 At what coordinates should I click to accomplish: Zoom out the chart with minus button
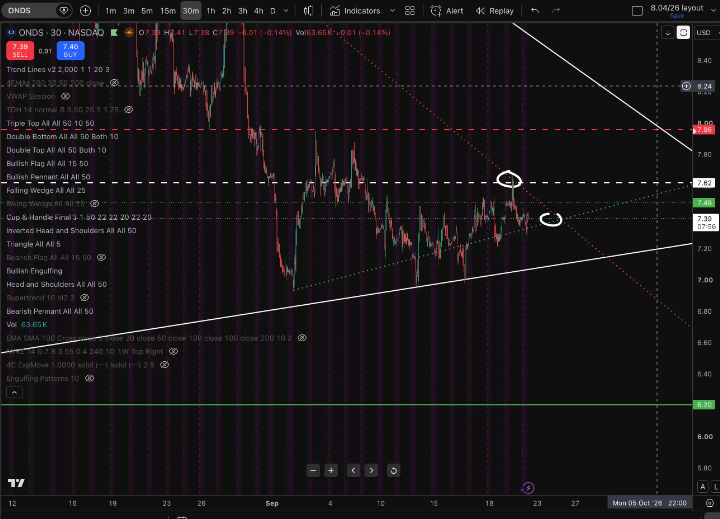tap(313, 470)
